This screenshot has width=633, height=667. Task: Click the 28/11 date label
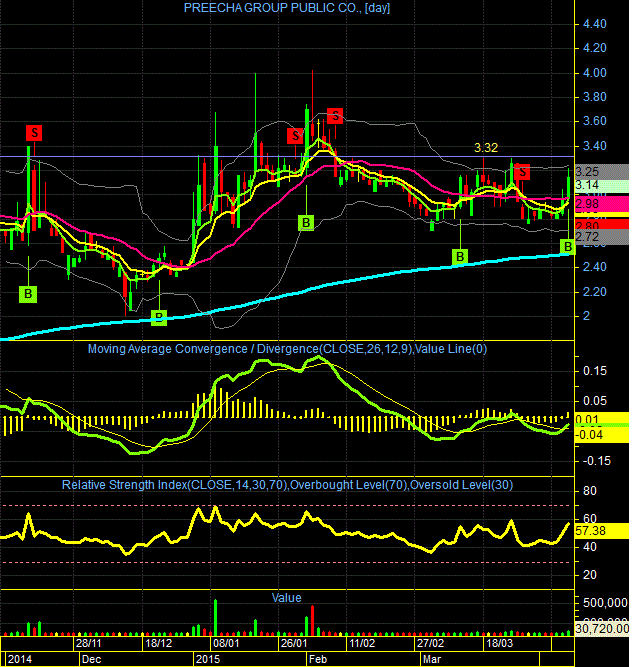coord(88,643)
